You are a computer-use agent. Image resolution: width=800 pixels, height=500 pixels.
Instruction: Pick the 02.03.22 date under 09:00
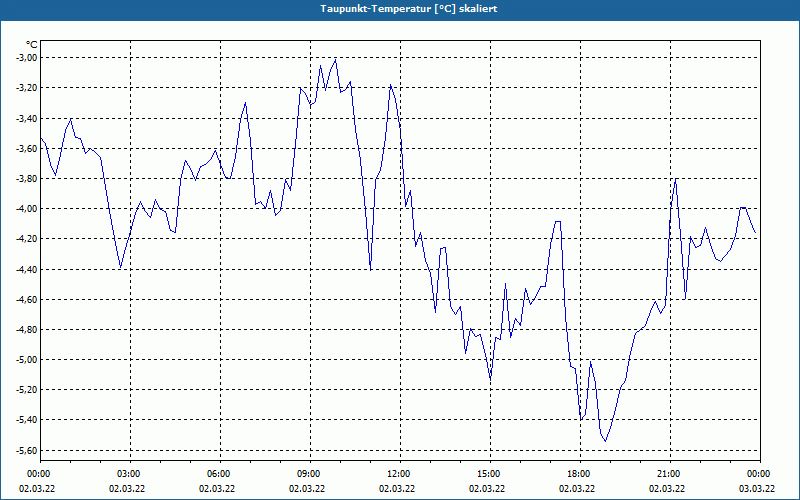(x=307, y=489)
